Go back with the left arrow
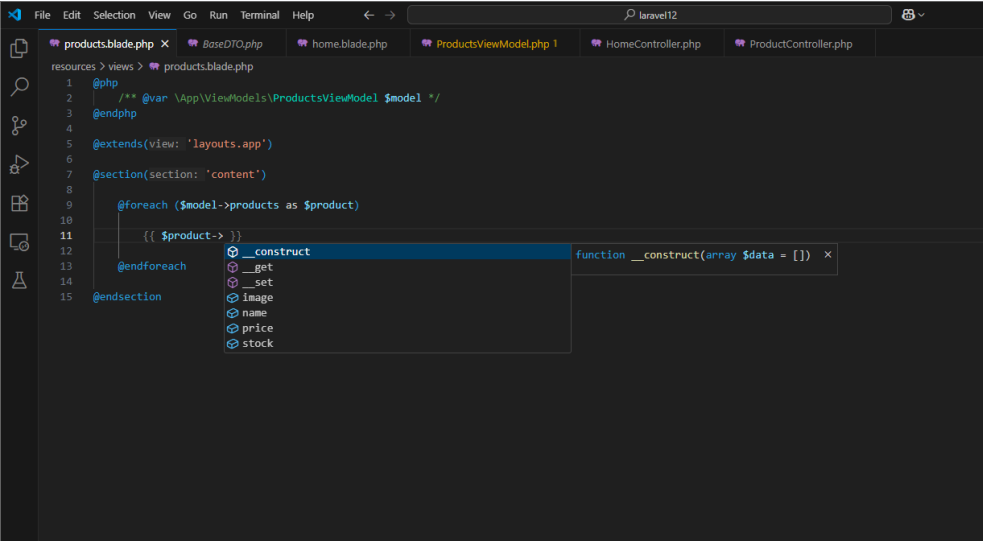The image size is (983, 541). tap(369, 15)
